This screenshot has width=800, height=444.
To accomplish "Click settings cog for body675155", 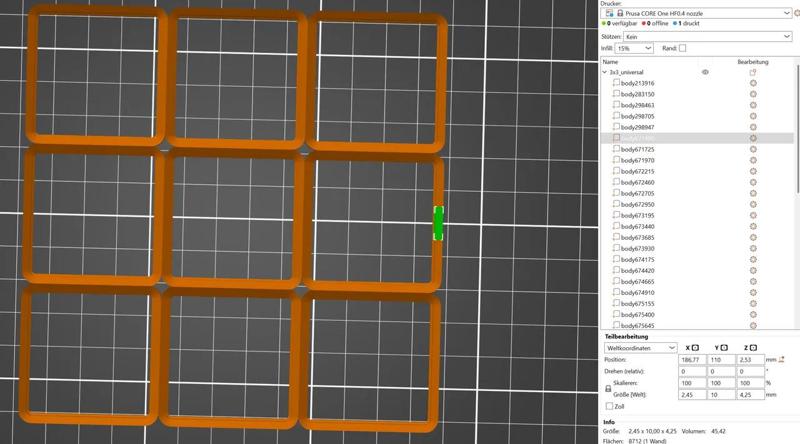I will point(753,304).
